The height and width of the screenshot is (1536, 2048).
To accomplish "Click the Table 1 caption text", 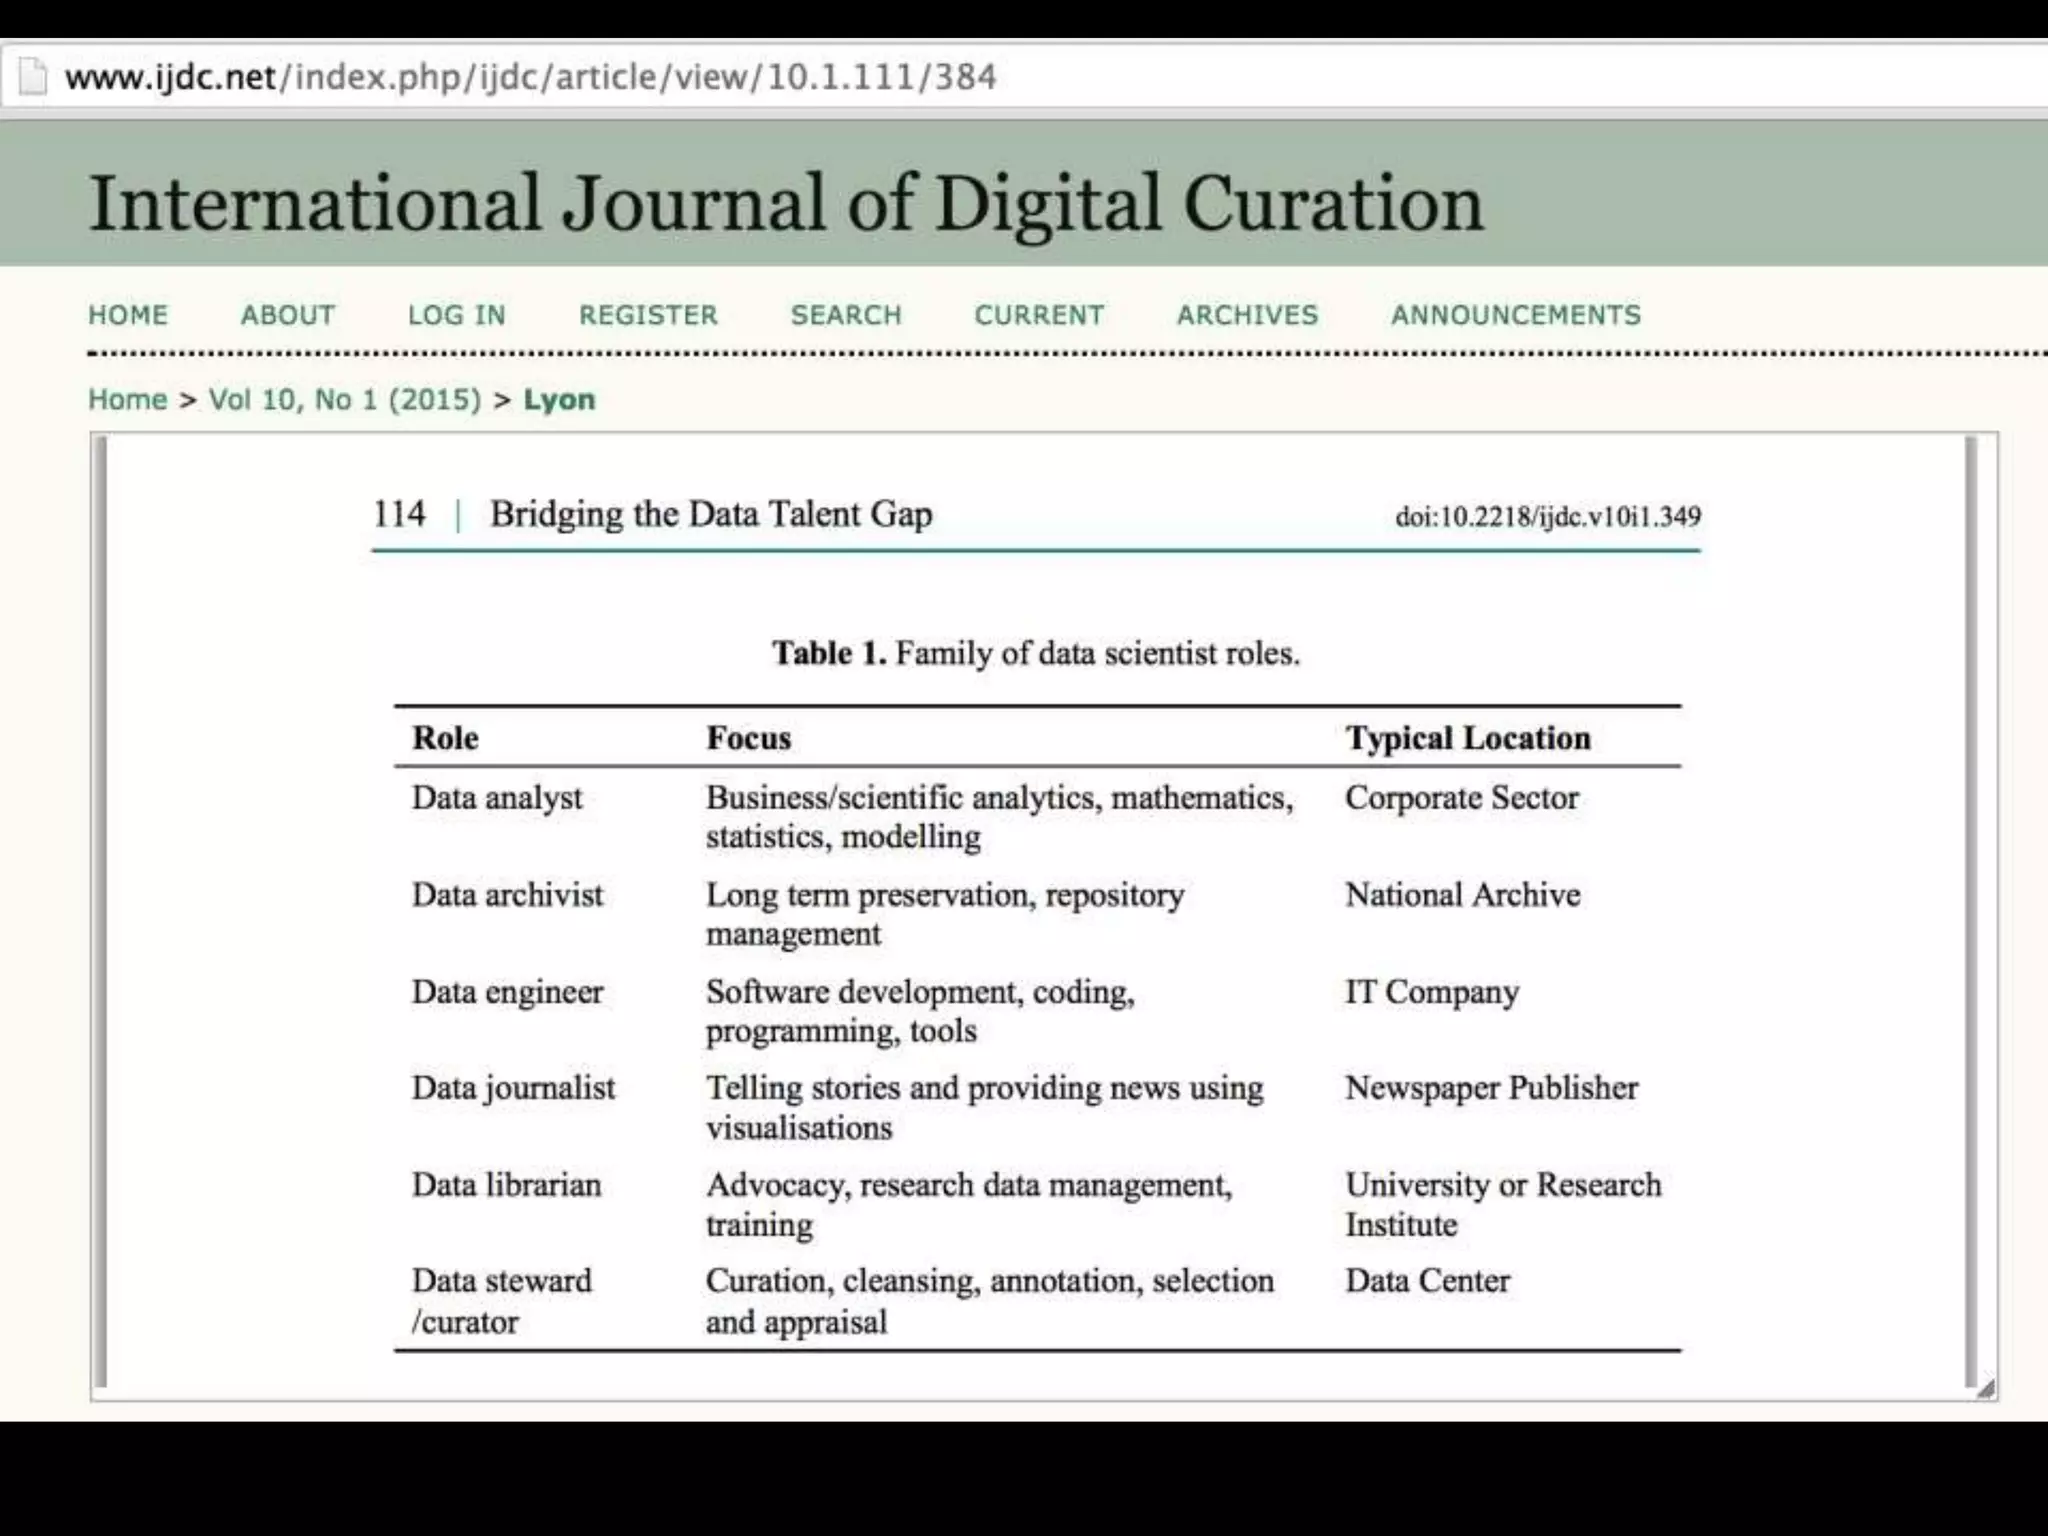I will (x=1035, y=653).
